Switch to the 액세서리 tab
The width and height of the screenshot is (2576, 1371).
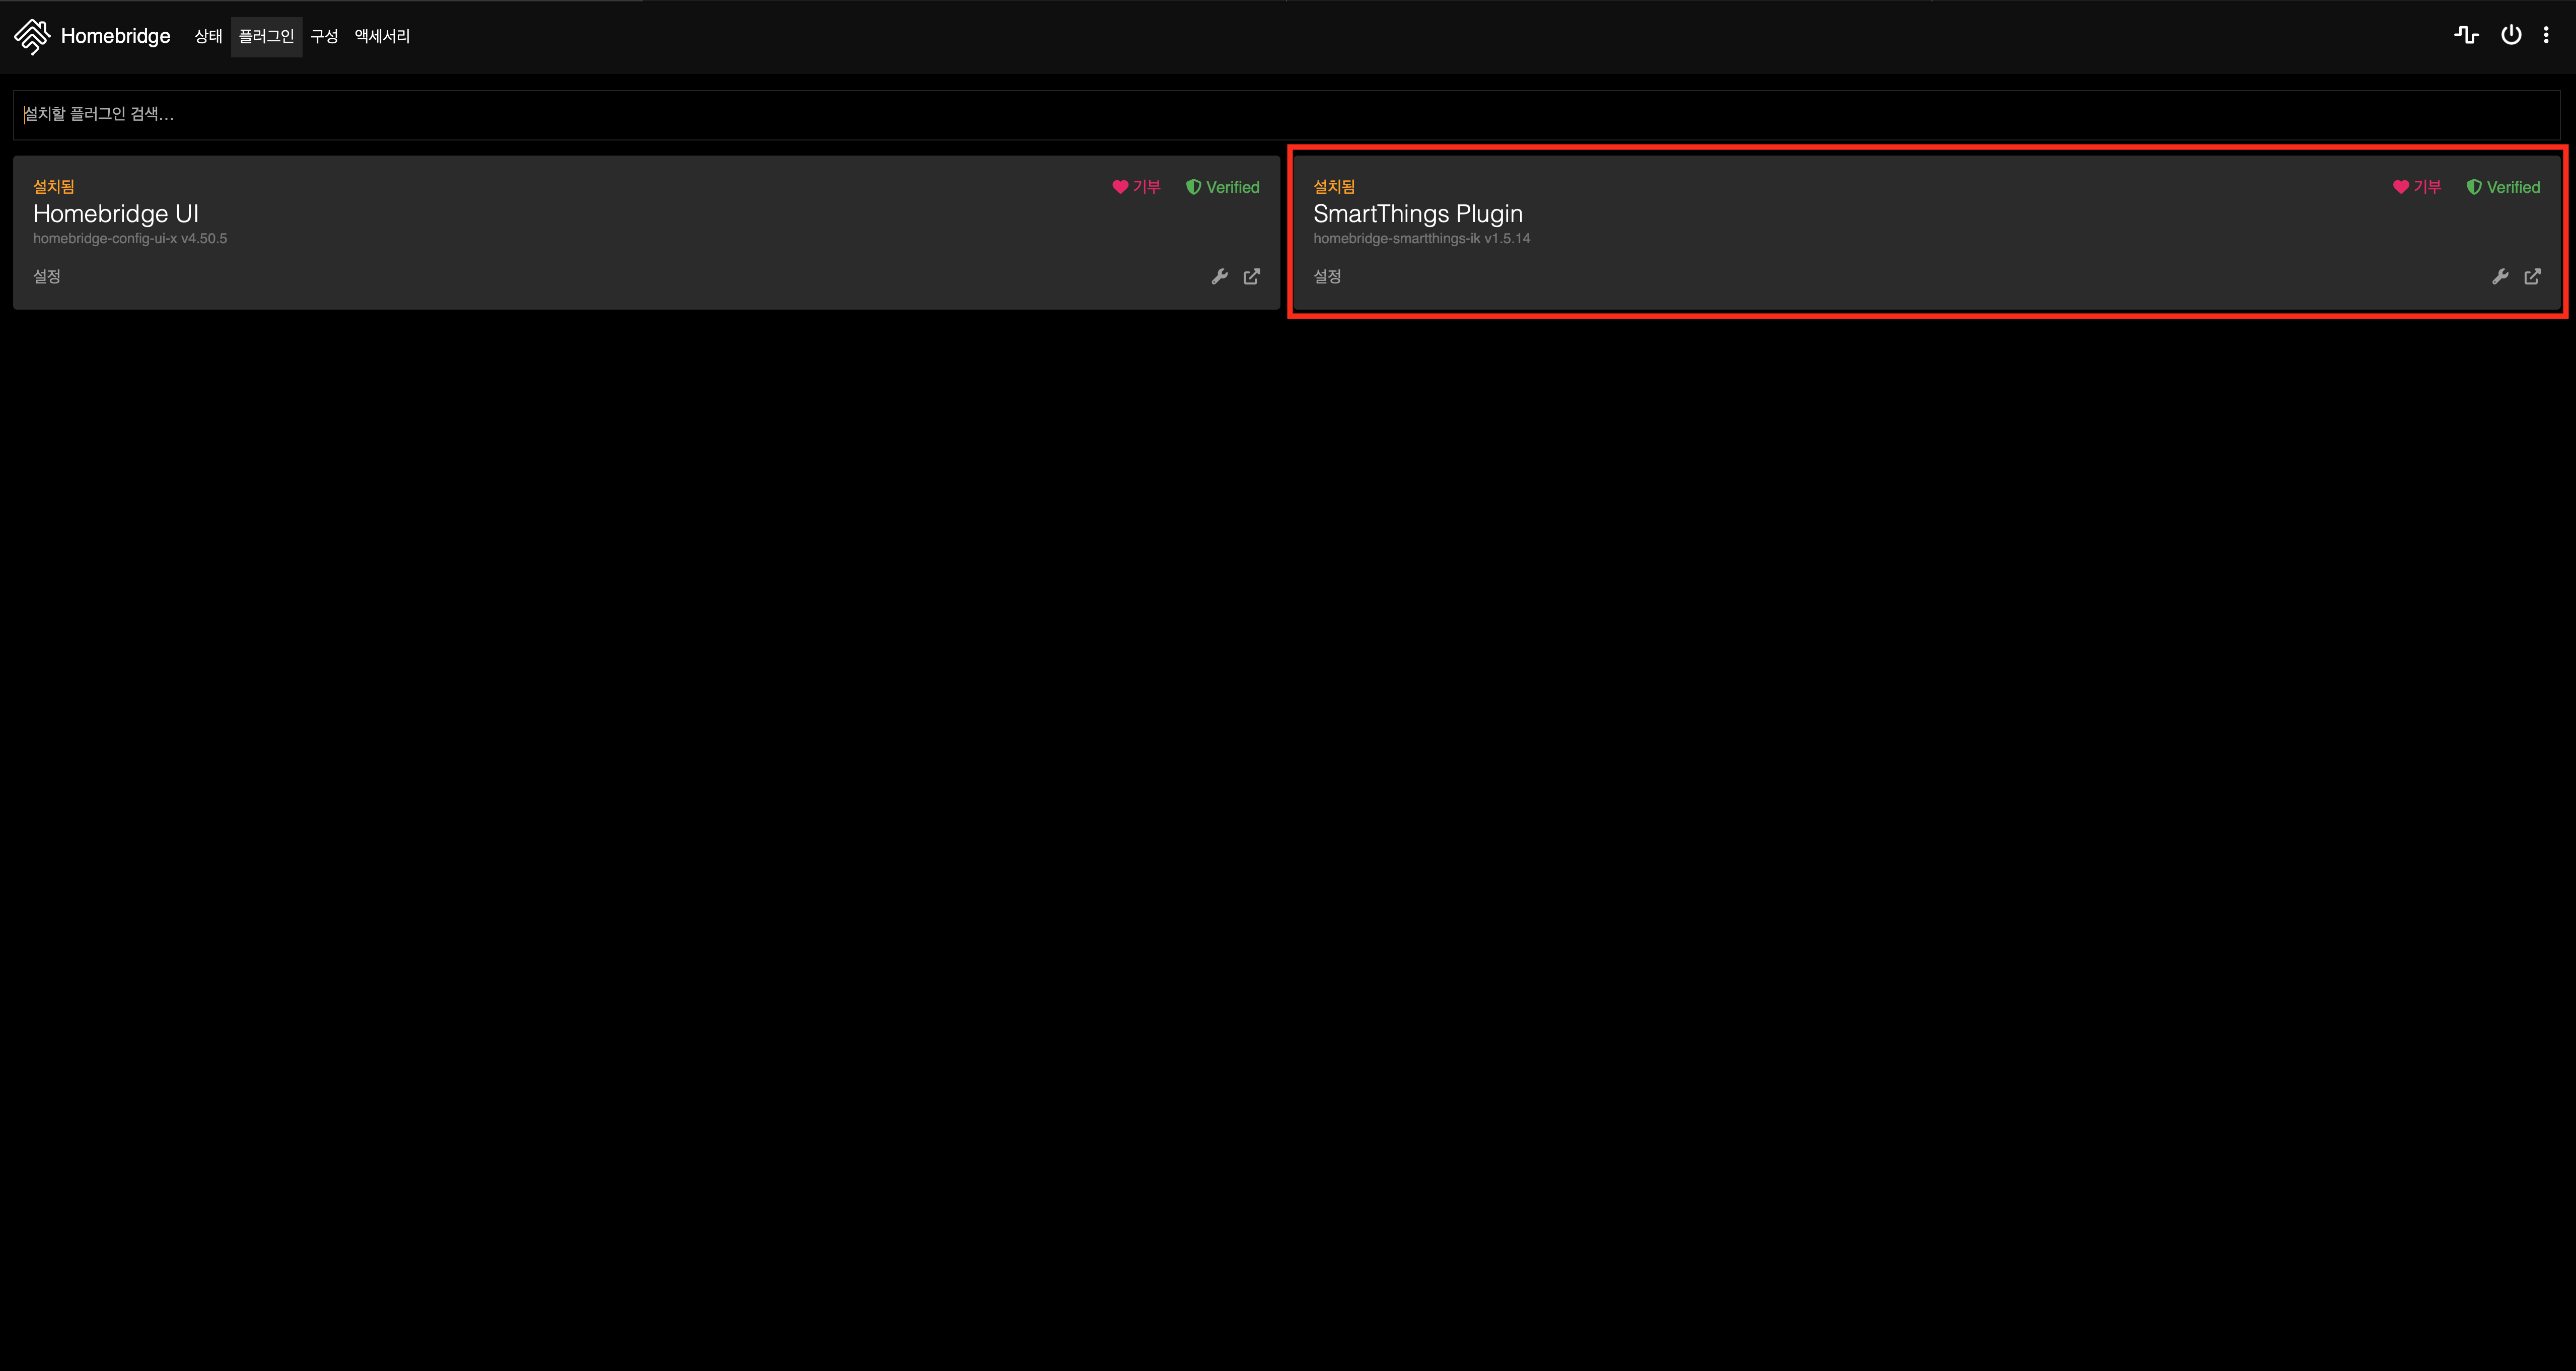click(382, 36)
